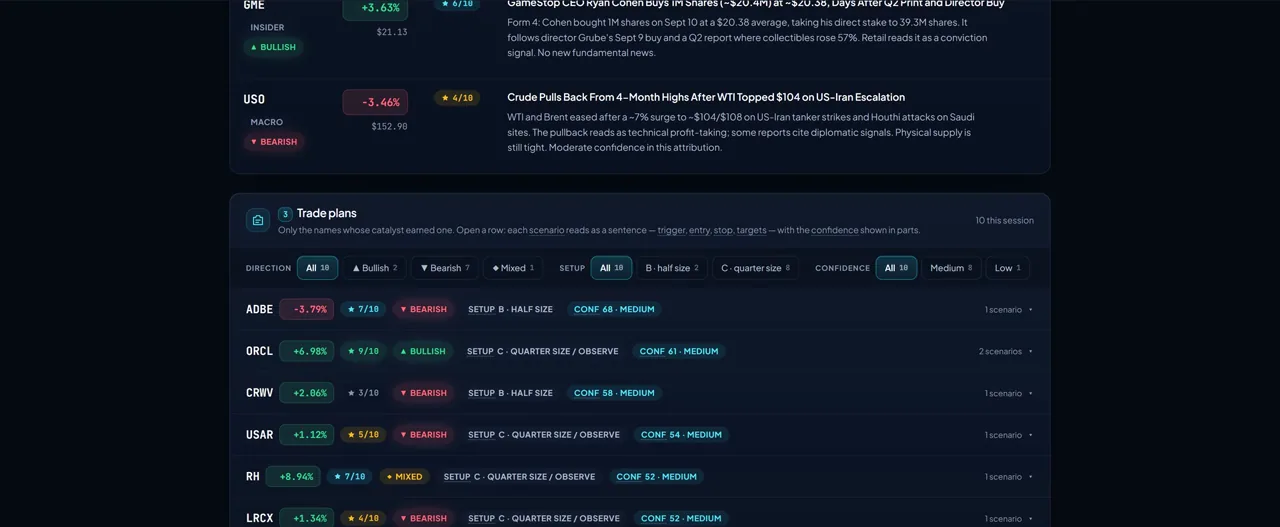Image resolution: width=1280 pixels, height=527 pixels.
Task: Click the CRWV CONF 58 Medium chip
Action: point(614,393)
